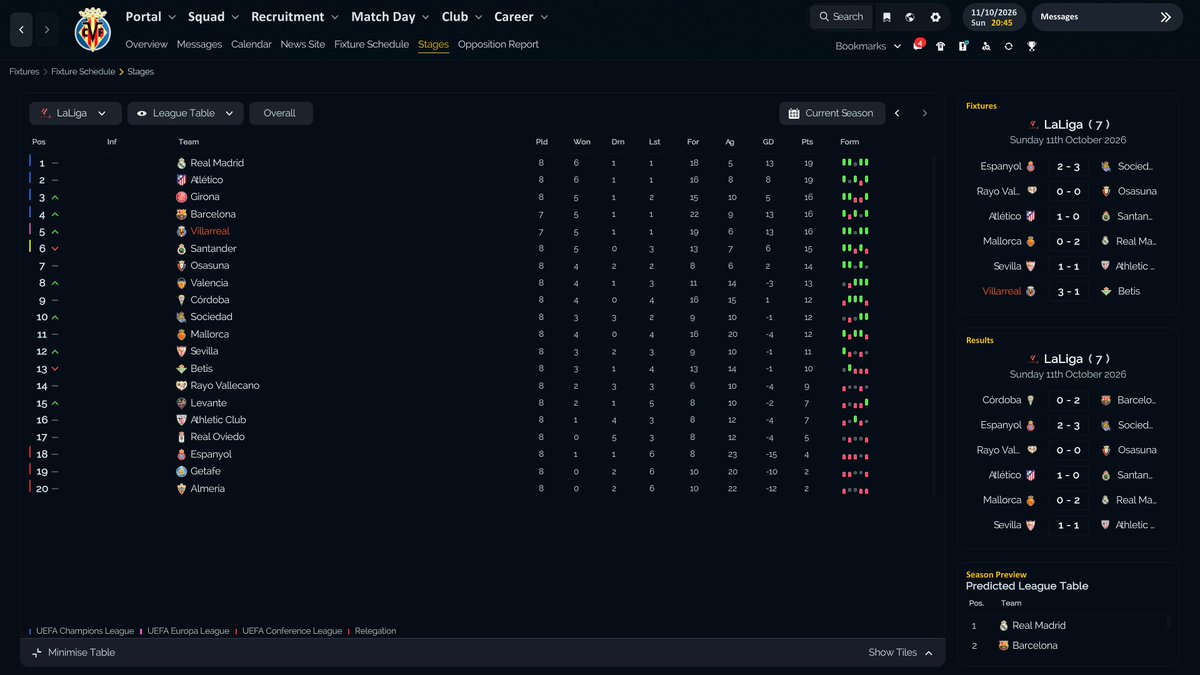Click the Overall filter button
Viewport: 1200px width, 675px height.
(280, 113)
